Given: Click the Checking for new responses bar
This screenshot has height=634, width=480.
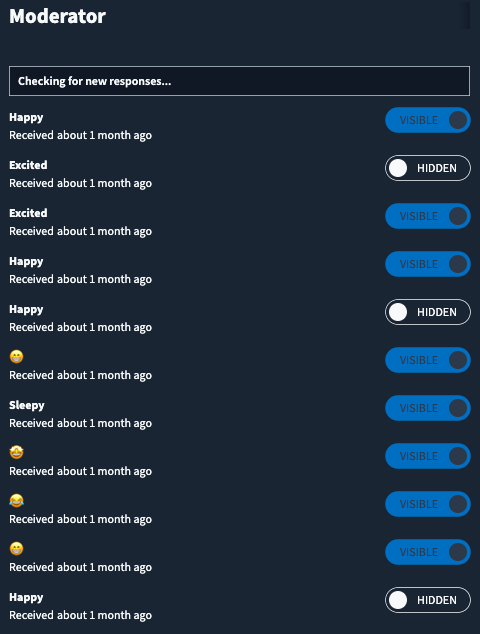Looking at the screenshot, I should [239, 81].
